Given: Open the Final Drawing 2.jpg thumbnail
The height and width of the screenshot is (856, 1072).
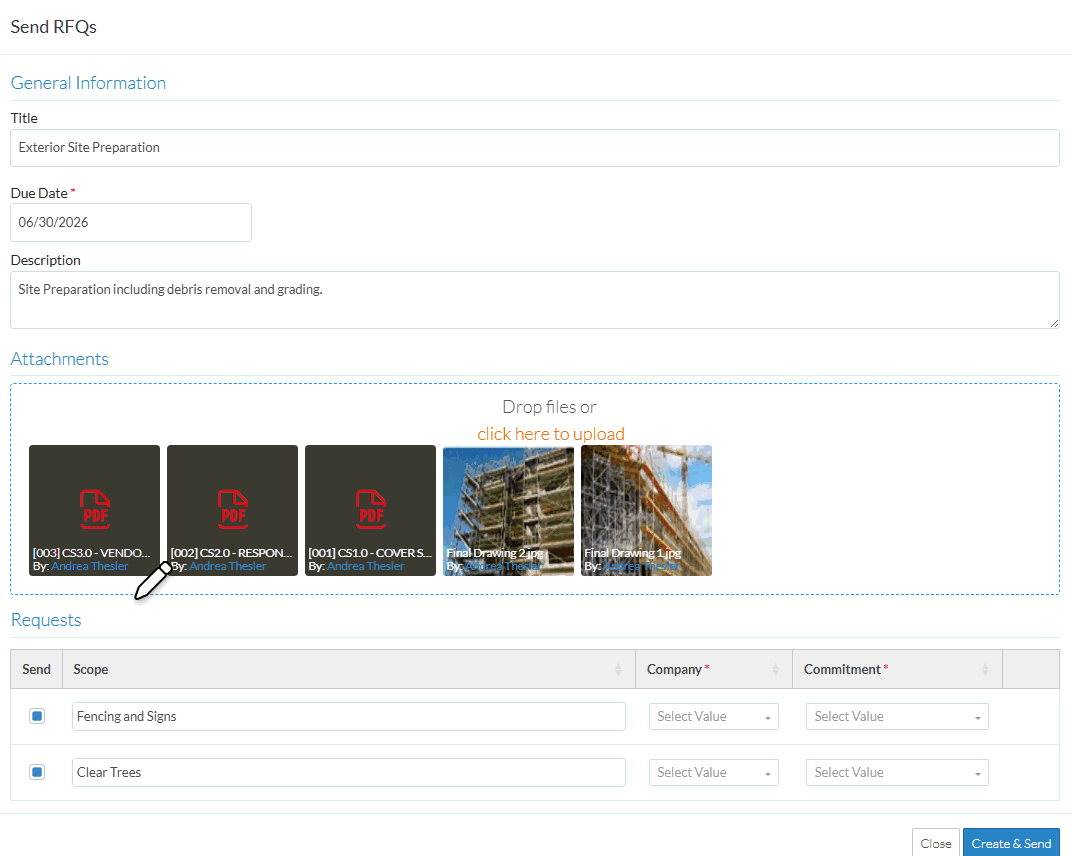Looking at the screenshot, I should (x=509, y=510).
